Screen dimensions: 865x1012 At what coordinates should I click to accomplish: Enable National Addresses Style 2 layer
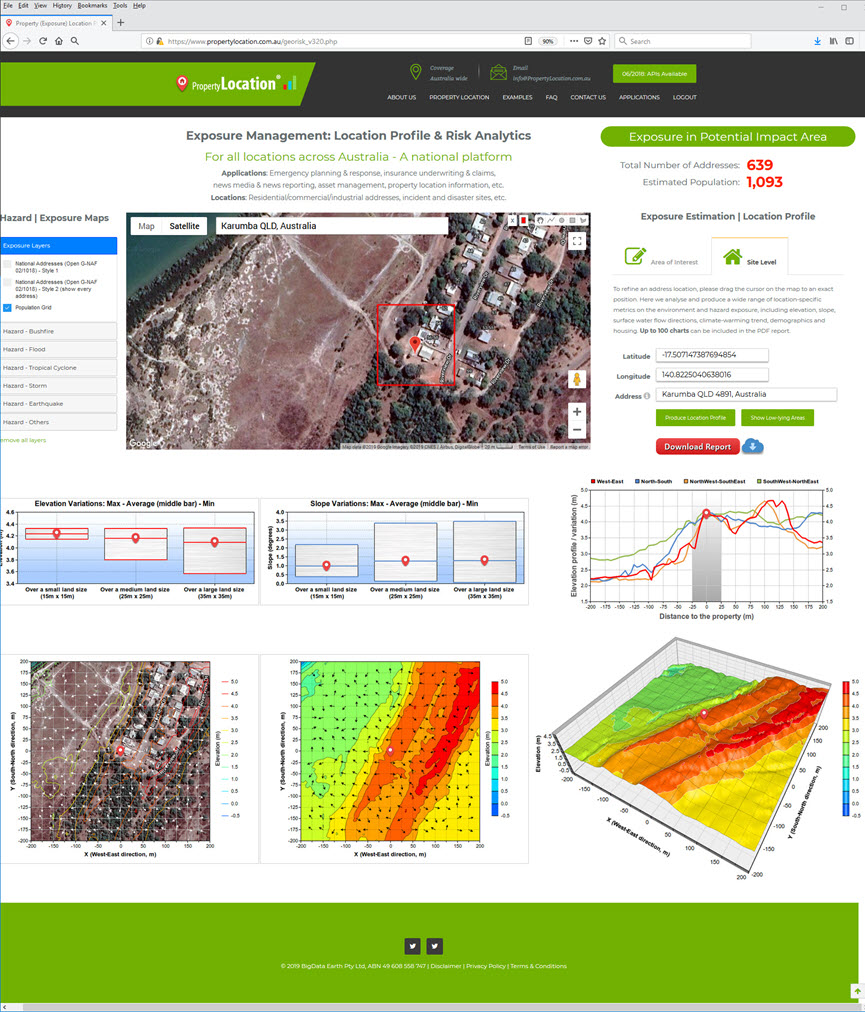click(x=8, y=285)
